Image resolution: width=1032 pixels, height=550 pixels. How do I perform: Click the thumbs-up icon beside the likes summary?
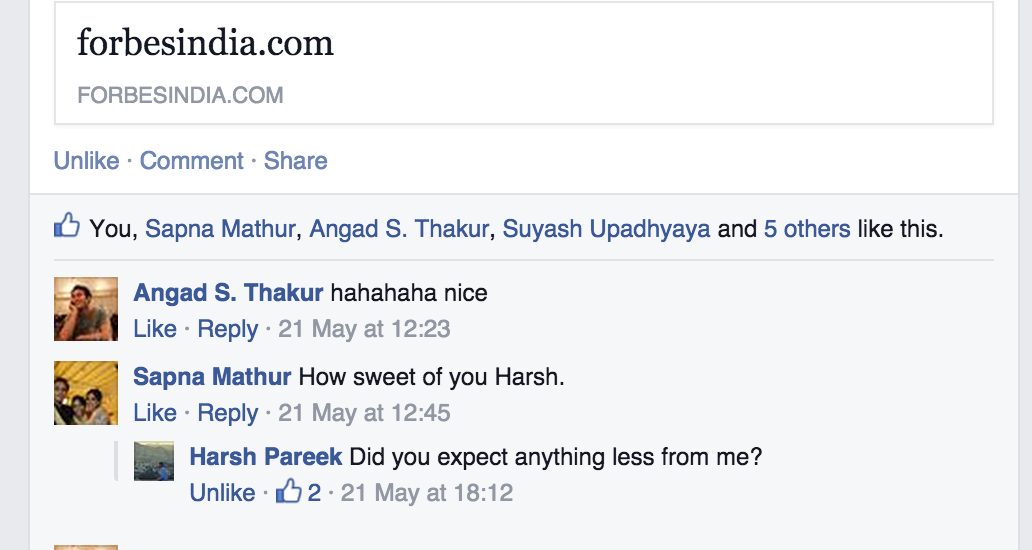(67, 226)
